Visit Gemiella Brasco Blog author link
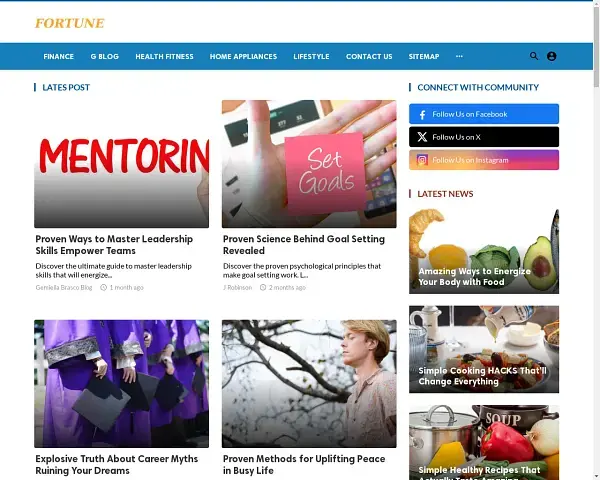The height and width of the screenshot is (480, 600). point(64,287)
